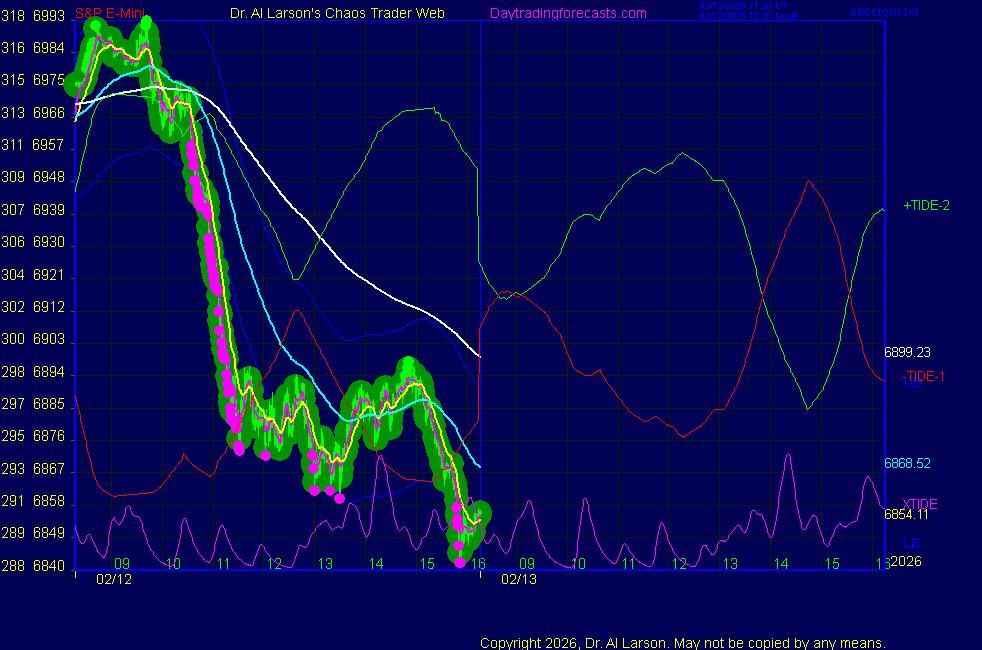982x650 pixels.
Task: Click the cyan 6868.52 moving average value
Action: 907,464
